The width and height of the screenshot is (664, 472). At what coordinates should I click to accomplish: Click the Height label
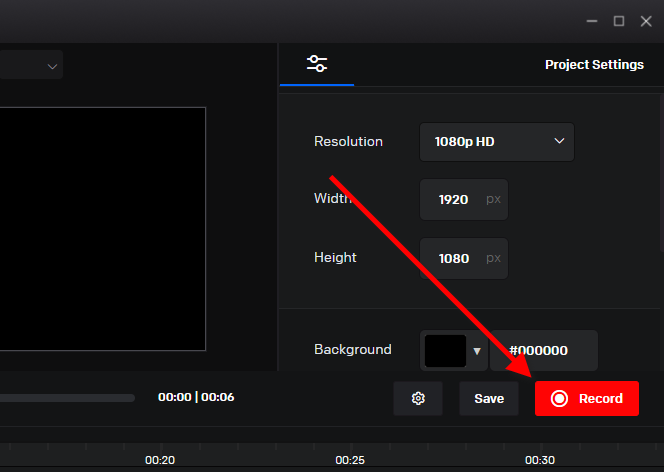[335, 257]
